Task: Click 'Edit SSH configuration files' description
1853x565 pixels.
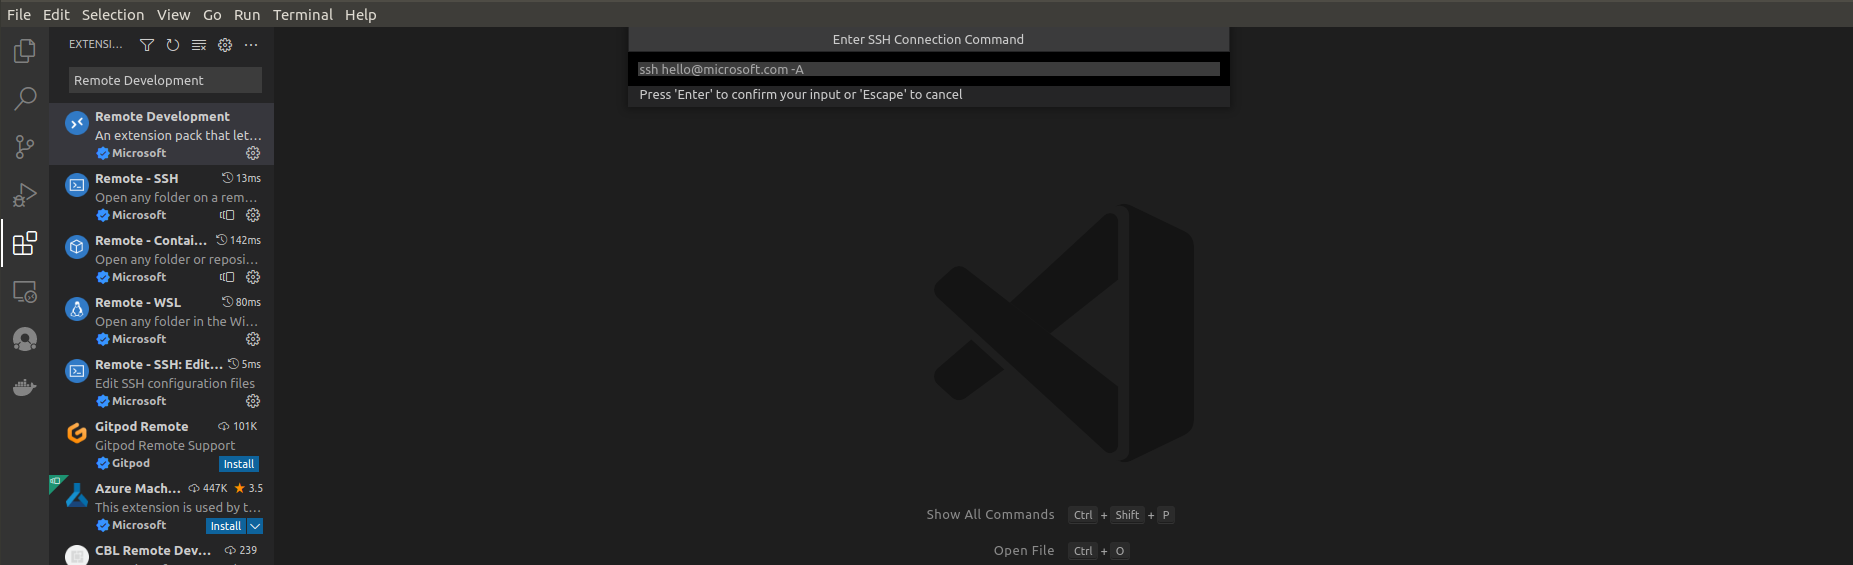Action: pos(175,384)
